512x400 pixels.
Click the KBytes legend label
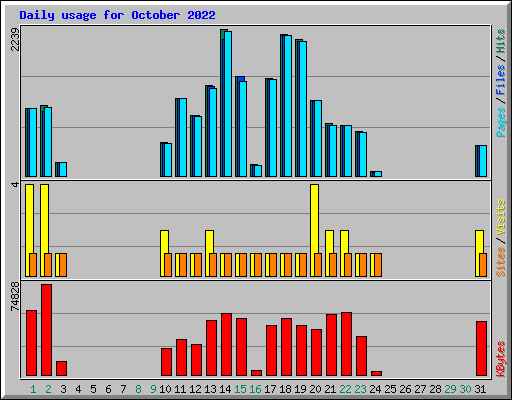coord(501,359)
